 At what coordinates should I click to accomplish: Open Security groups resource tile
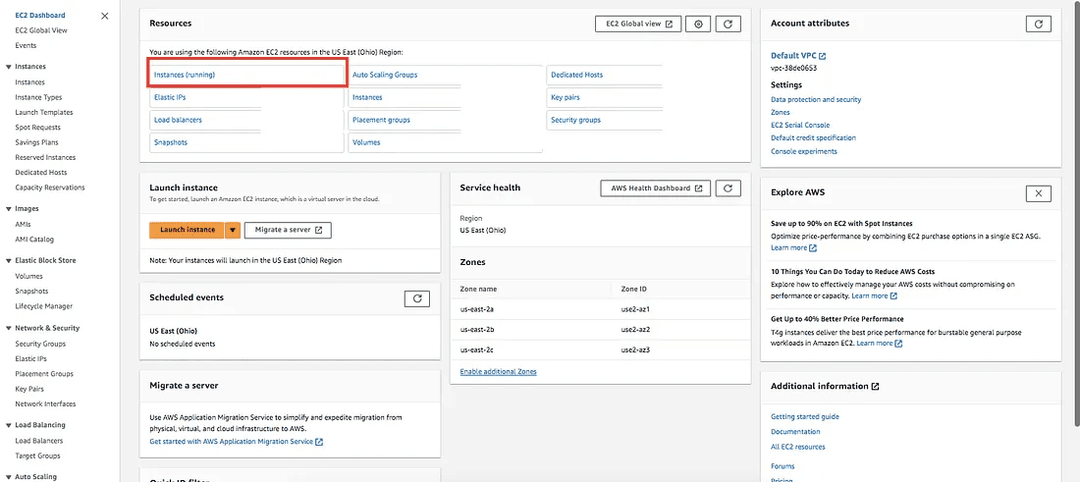576,120
